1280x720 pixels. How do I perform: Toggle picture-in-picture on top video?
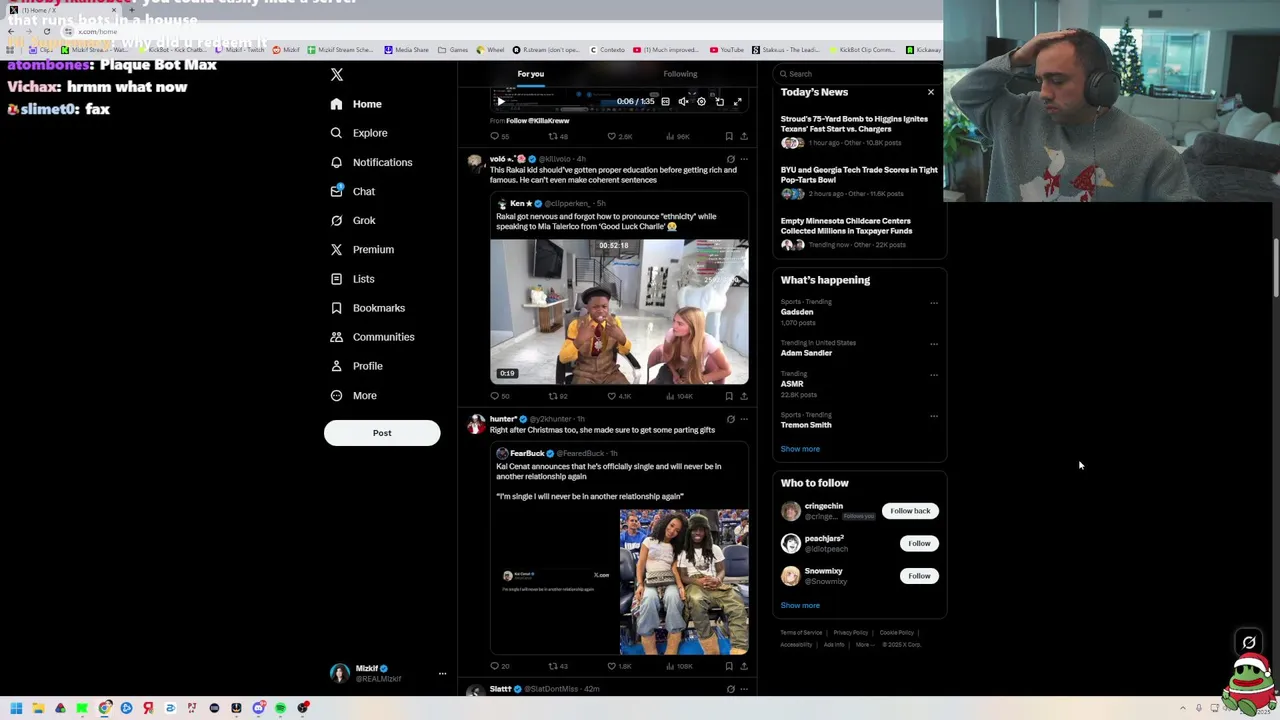[719, 101]
